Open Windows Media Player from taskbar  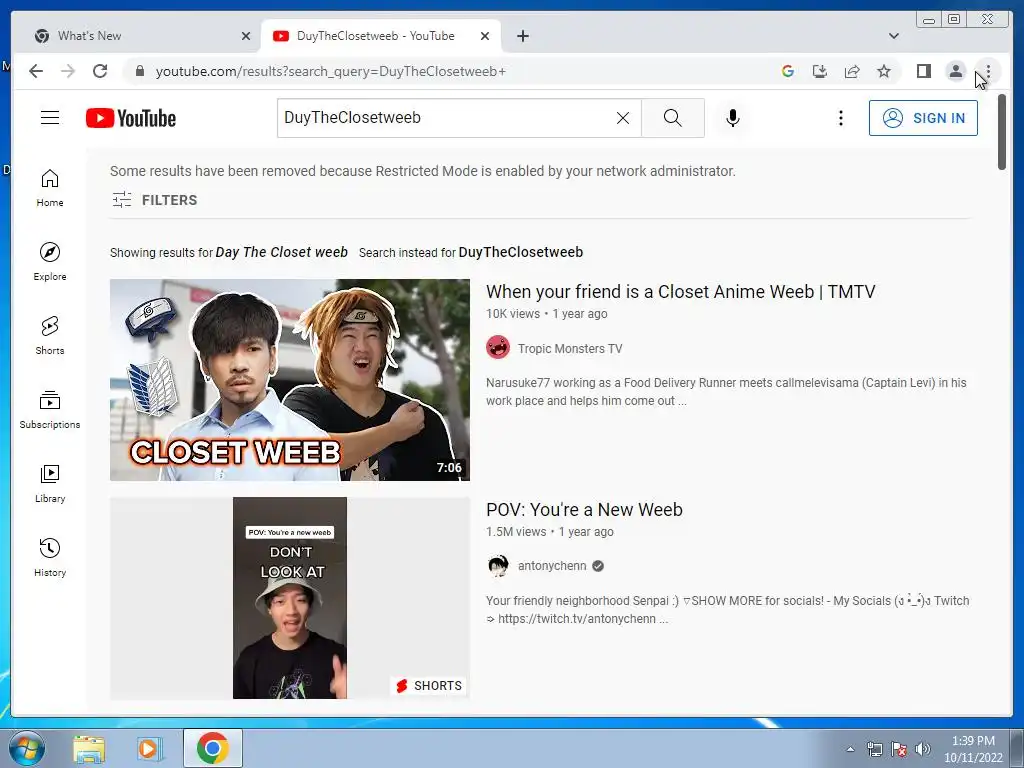pyautogui.click(x=149, y=748)
